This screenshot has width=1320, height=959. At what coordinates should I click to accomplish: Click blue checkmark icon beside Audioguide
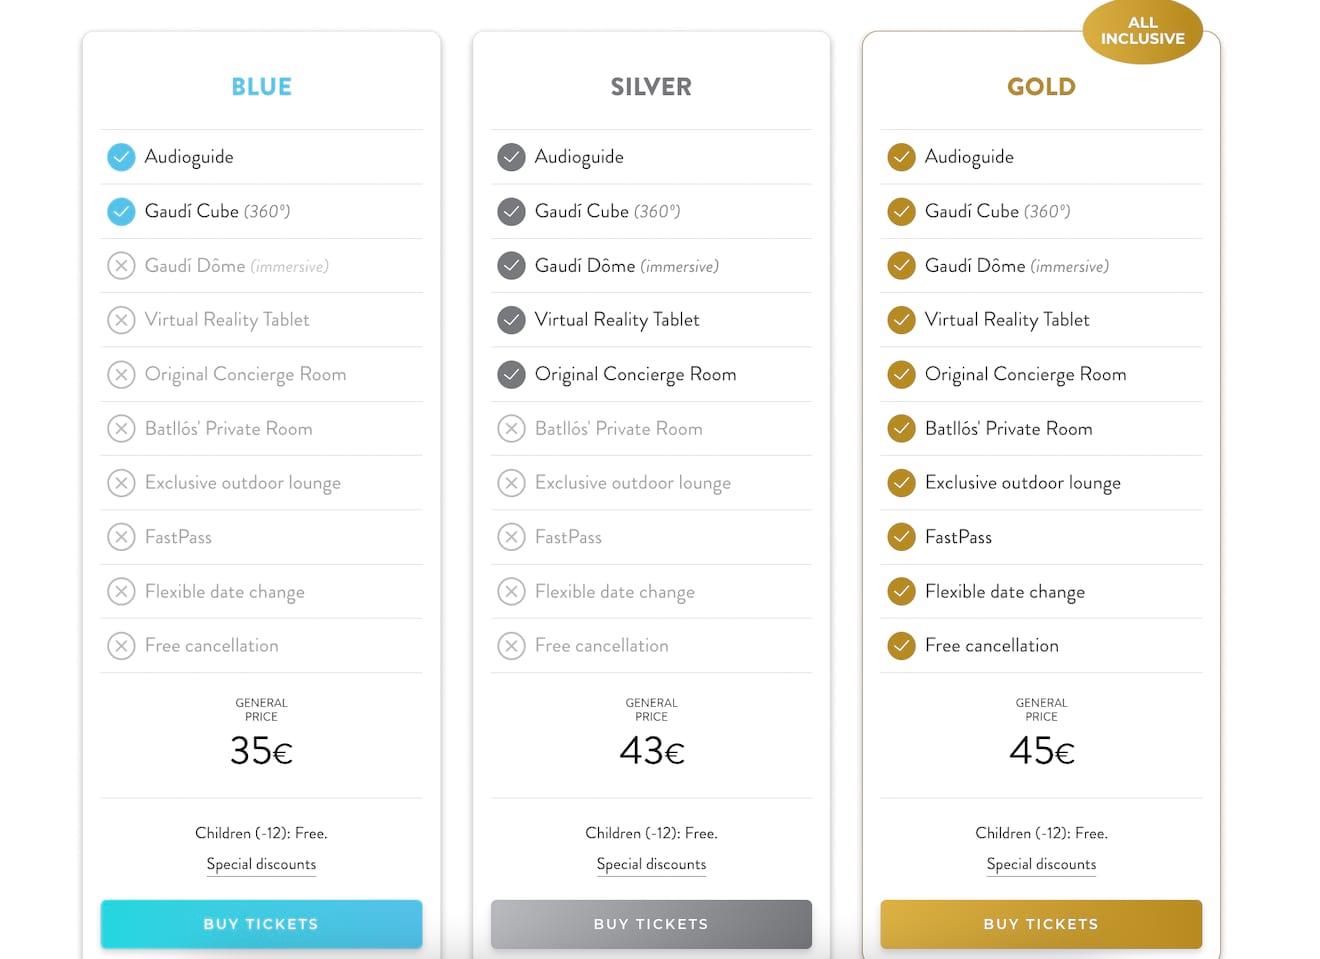[x=121, y=157]
